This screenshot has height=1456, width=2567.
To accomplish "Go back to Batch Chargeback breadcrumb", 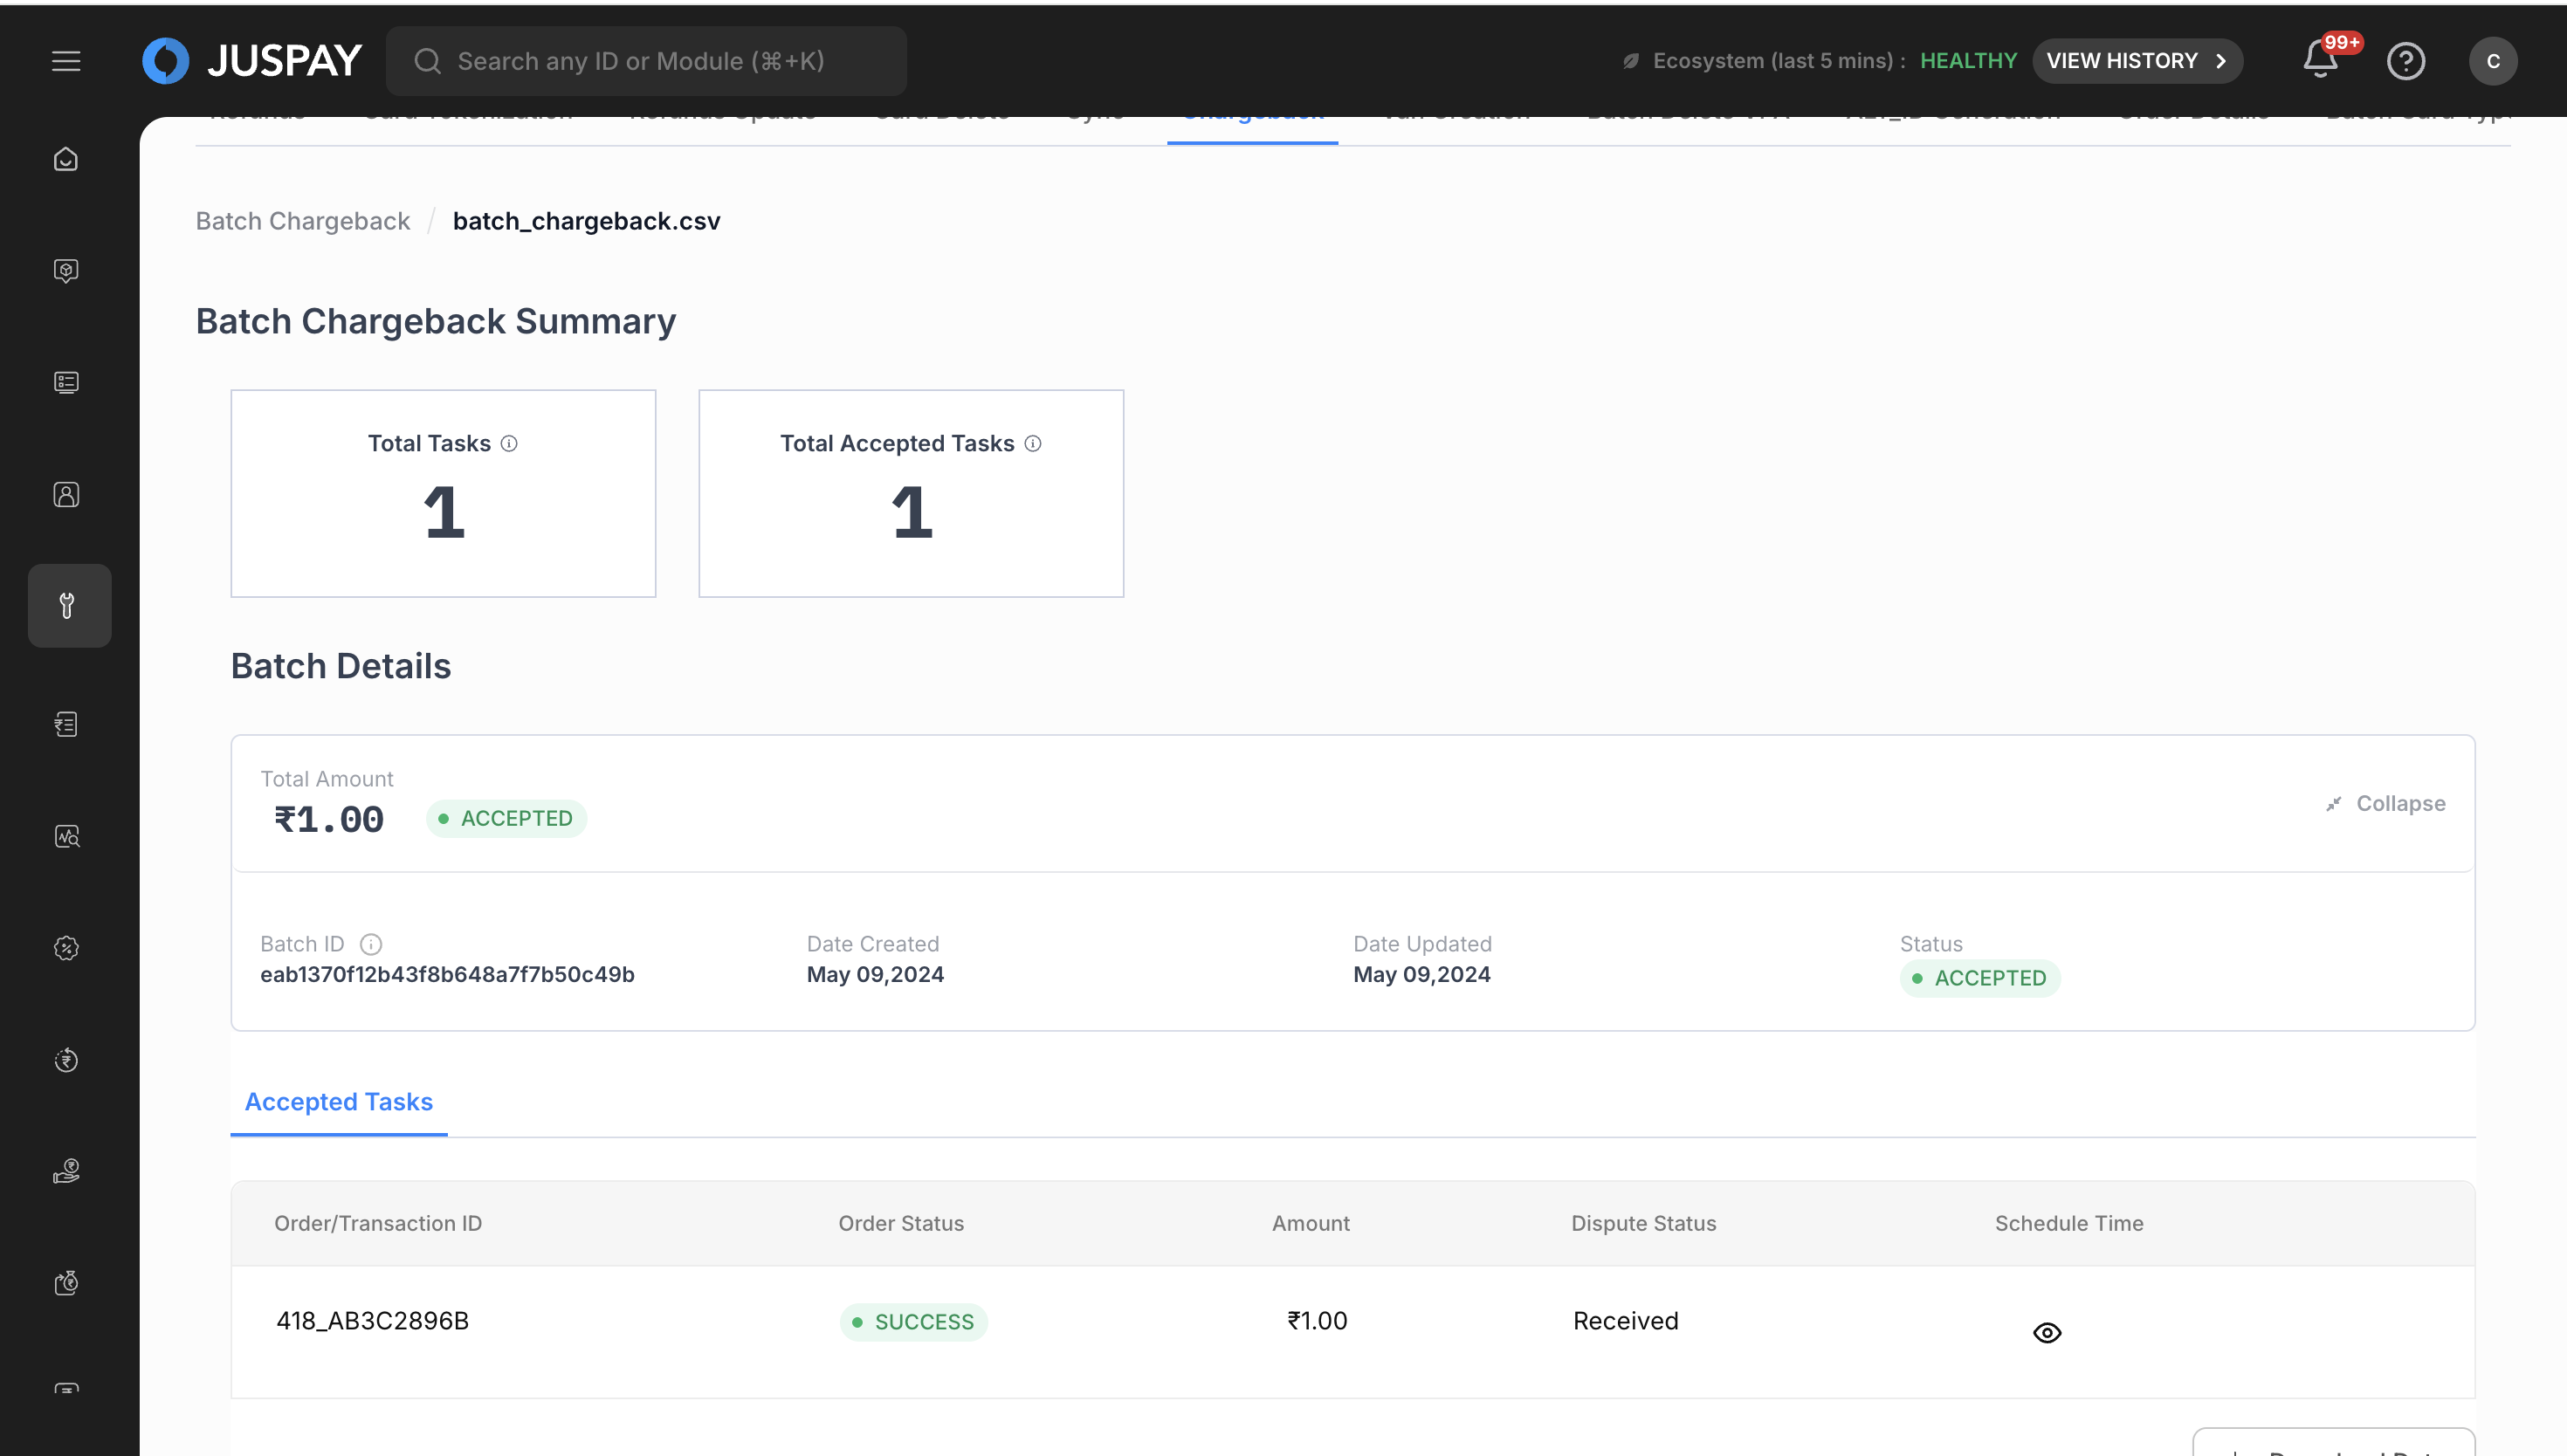I will [302, 221].
